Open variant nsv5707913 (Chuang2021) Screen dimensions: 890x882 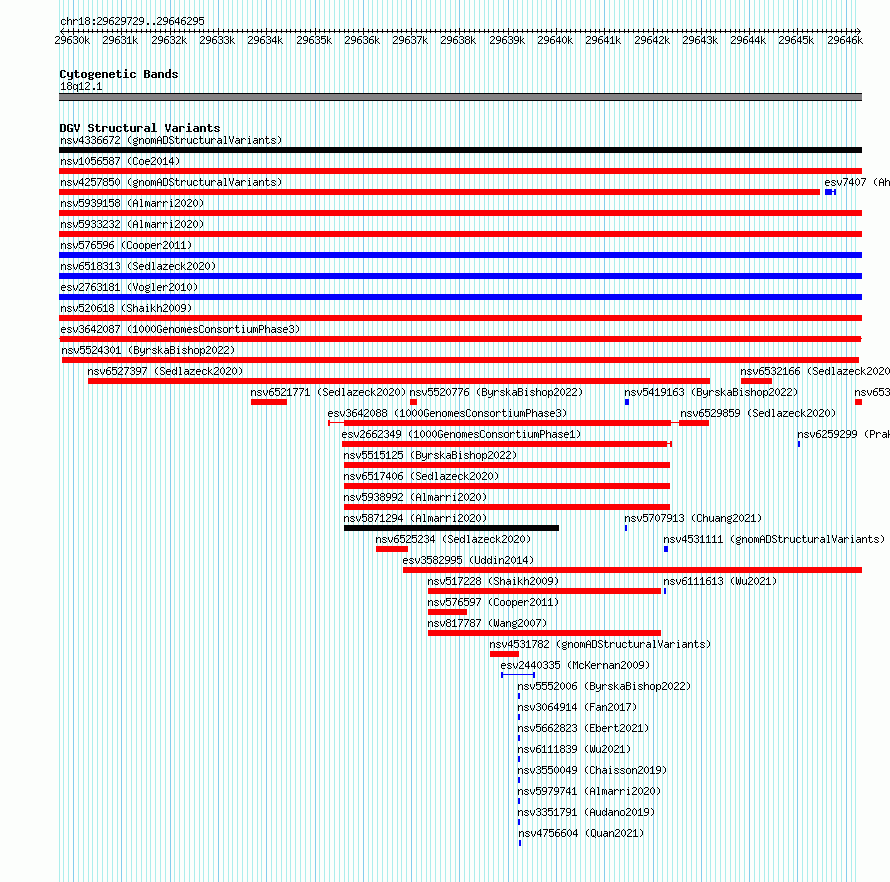point(693,518)
